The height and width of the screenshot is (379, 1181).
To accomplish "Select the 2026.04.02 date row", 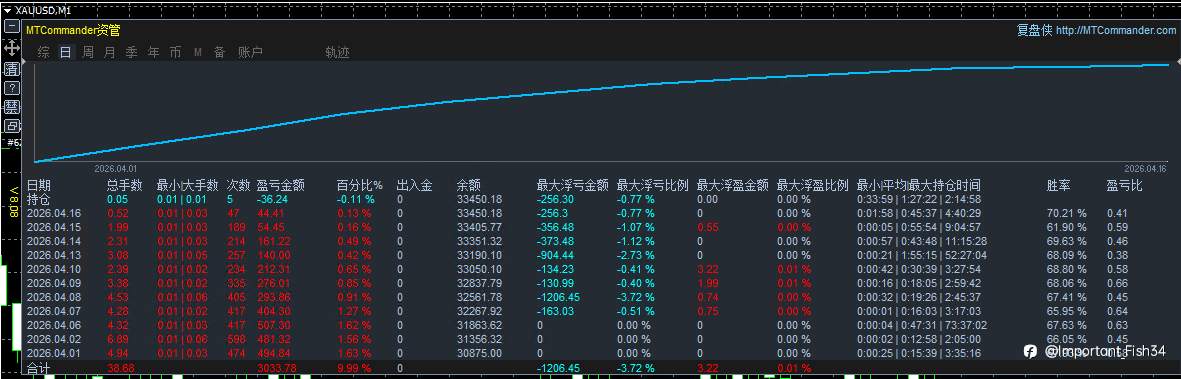I will tap(53, 339).
